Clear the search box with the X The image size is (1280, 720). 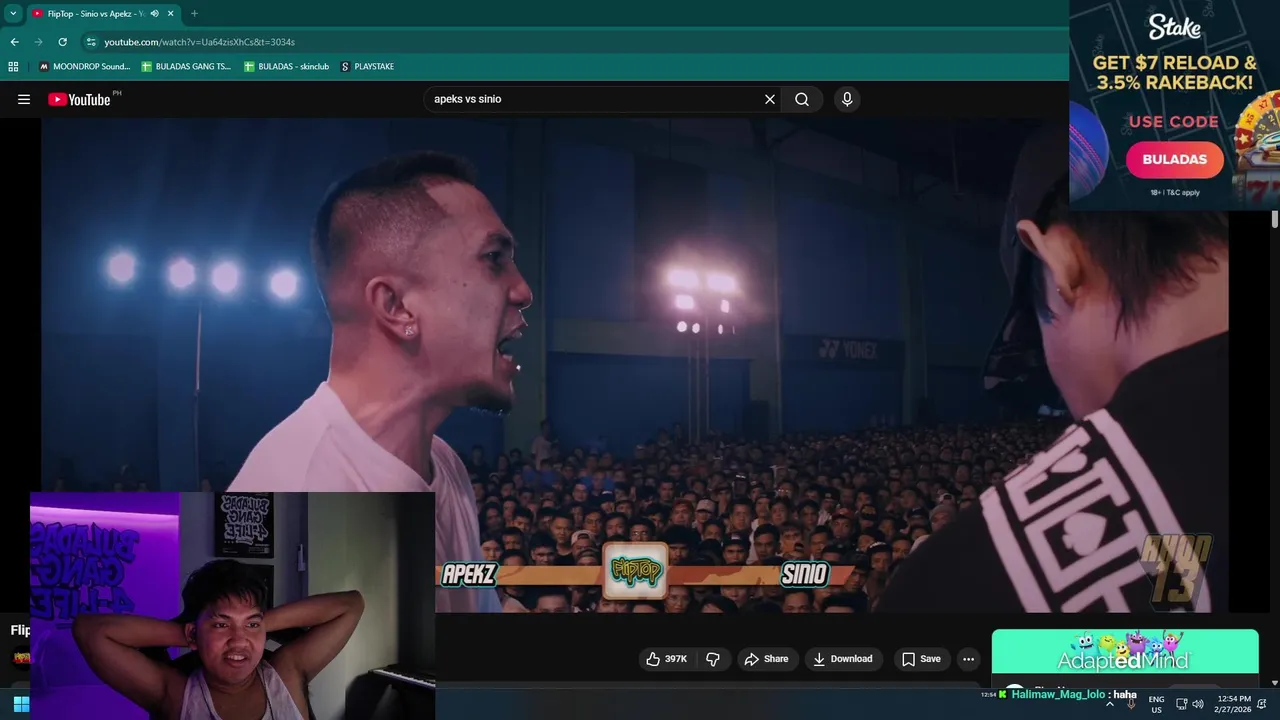pos(770,99)
